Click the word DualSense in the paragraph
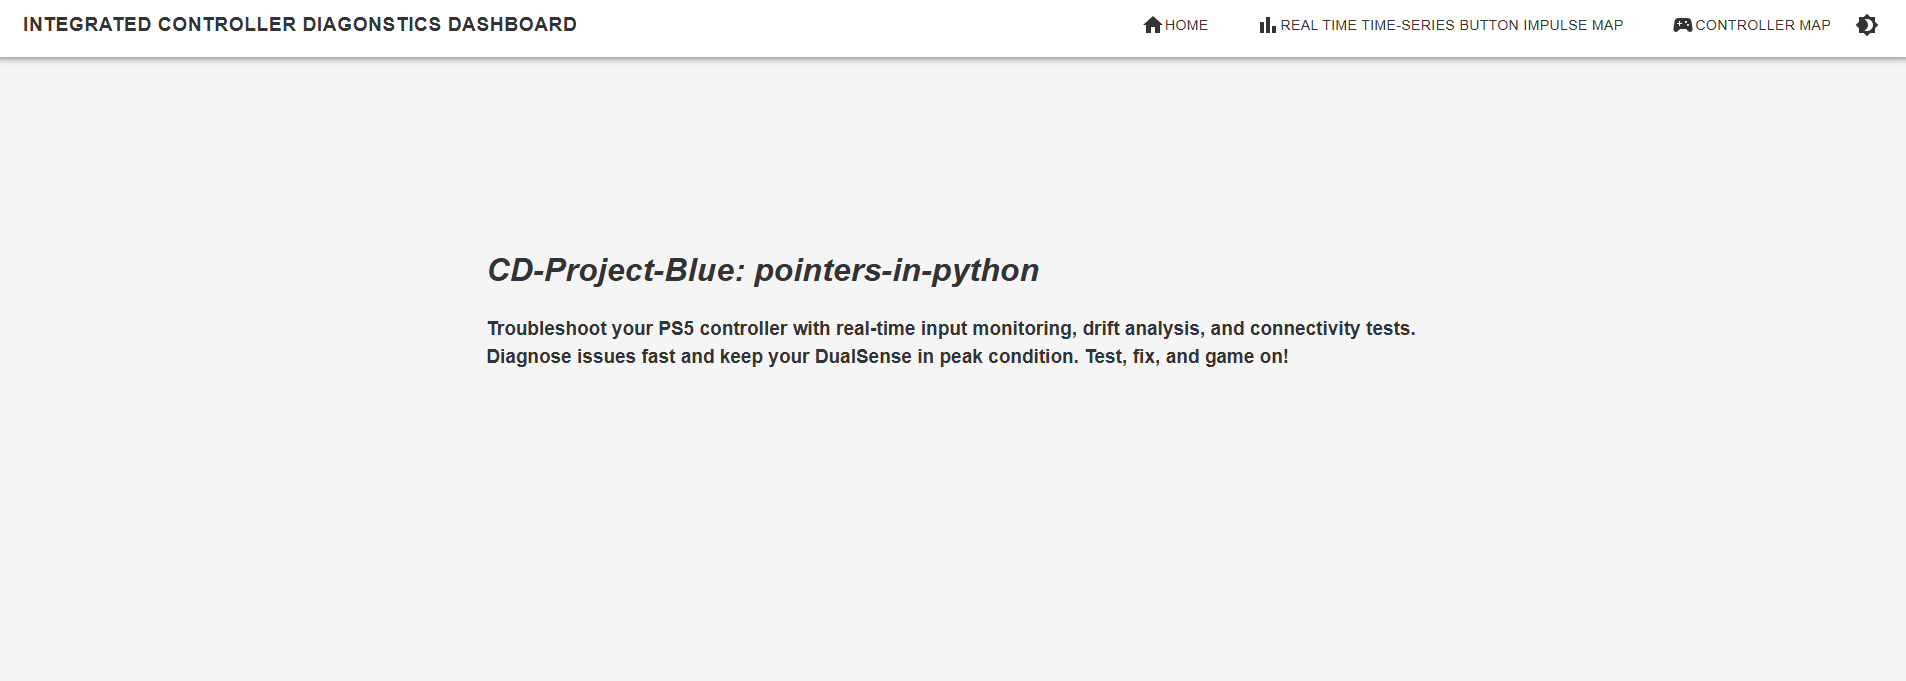Screen dimensions: 1906x681 863,356
